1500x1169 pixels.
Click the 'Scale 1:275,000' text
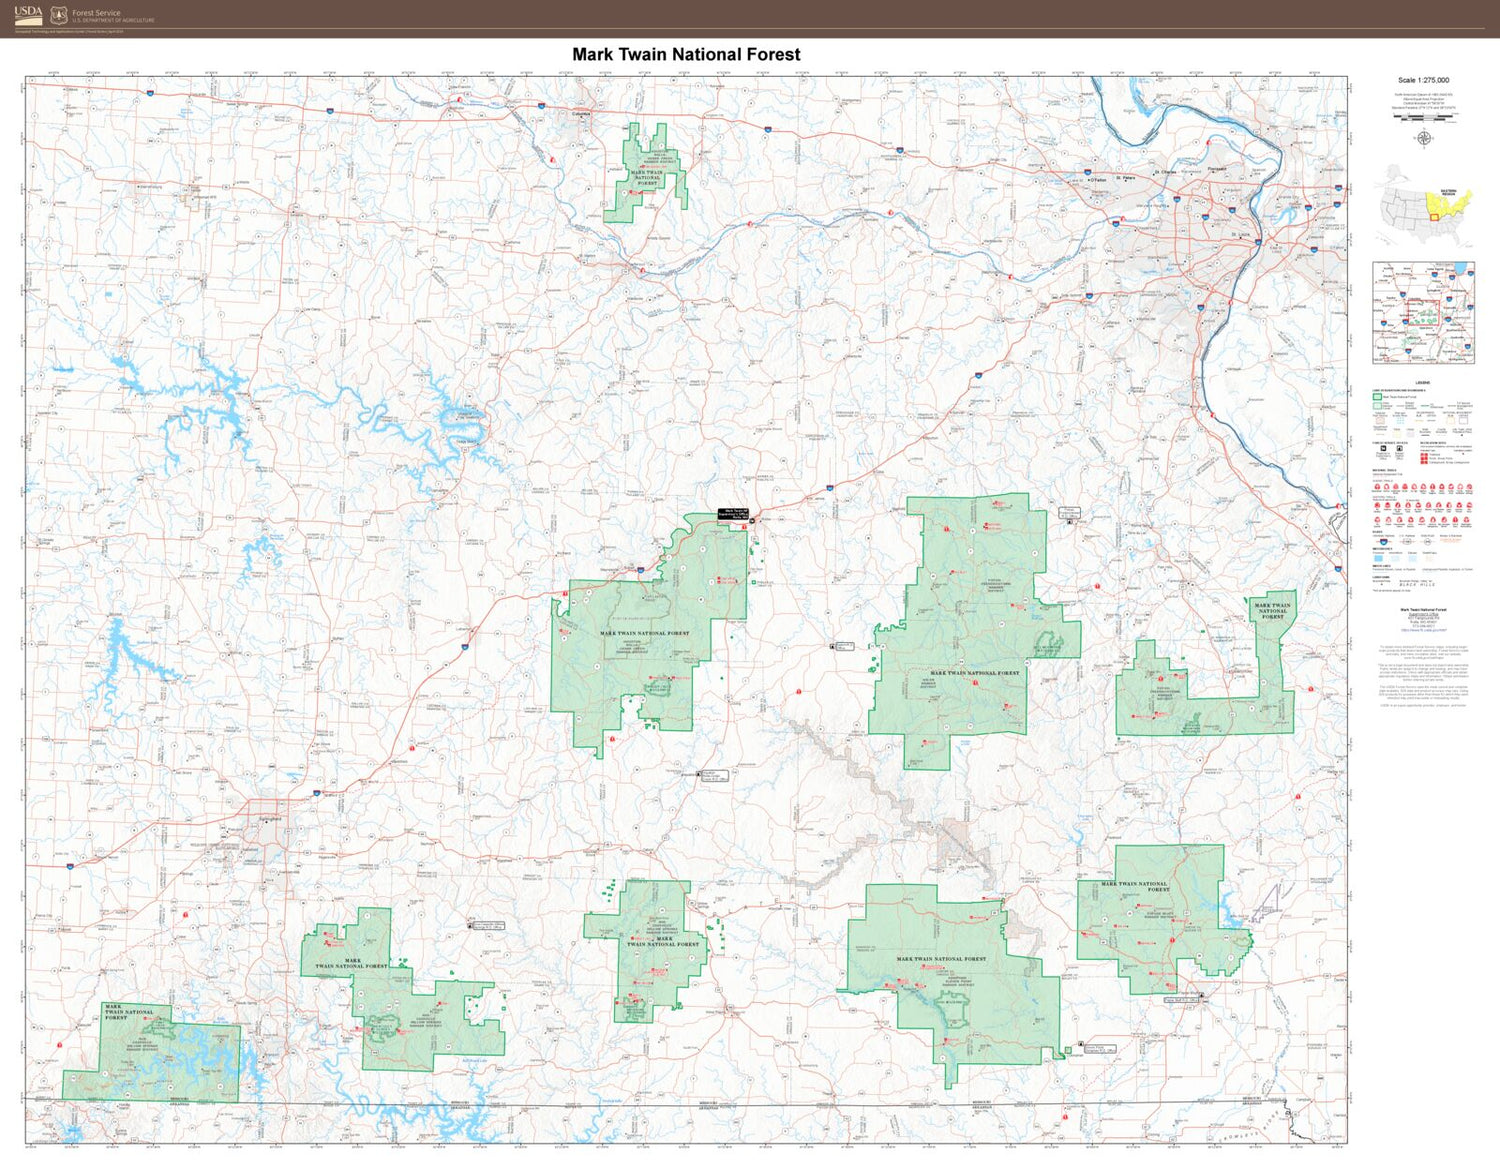[x=1423, y=80]
